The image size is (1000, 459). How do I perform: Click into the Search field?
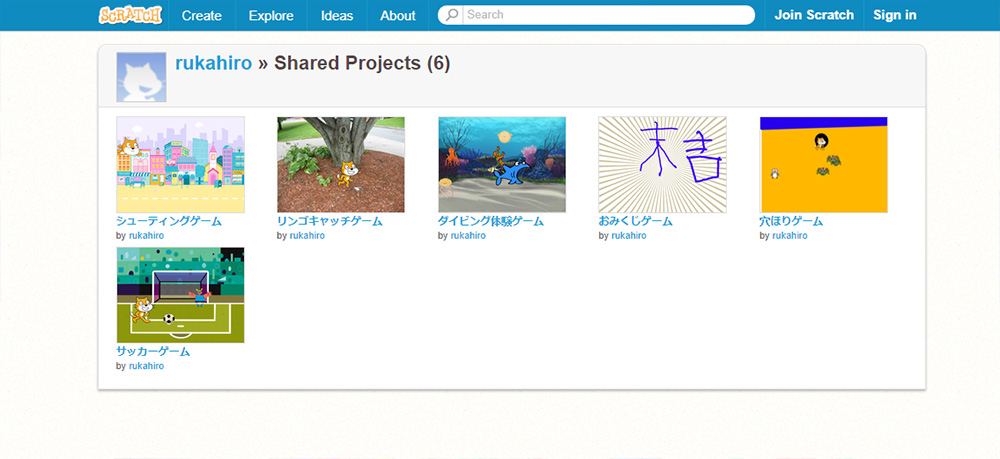pos(605,15)
